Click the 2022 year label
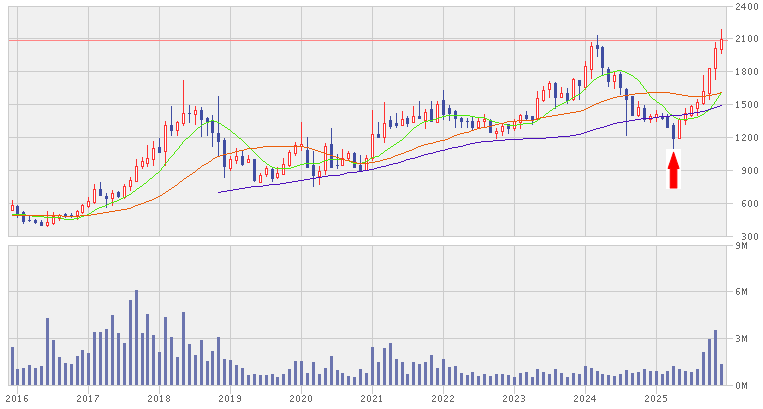 (x=442, y=398)
